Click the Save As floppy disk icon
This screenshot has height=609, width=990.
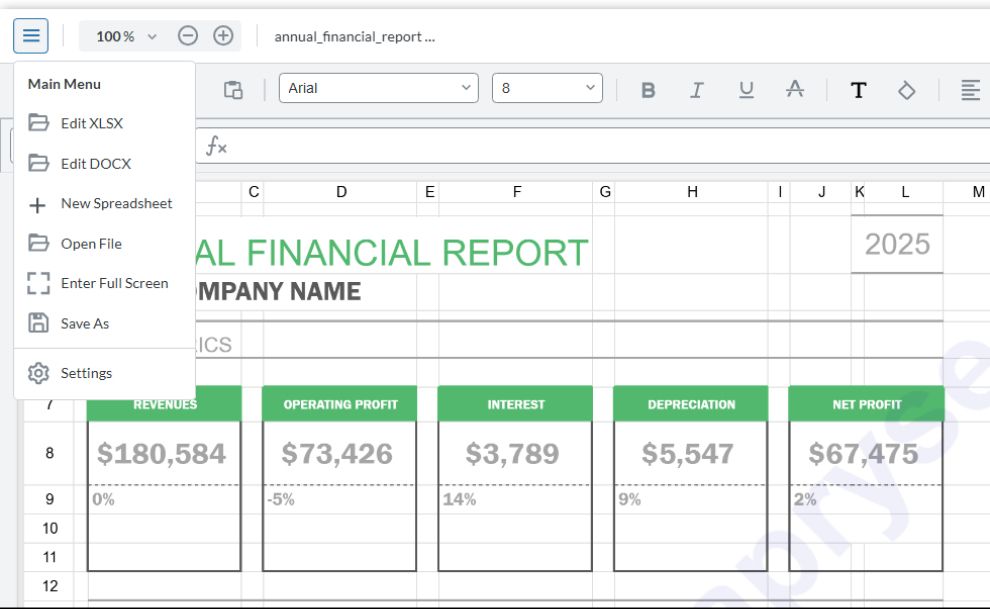click(x=39, y=322)
